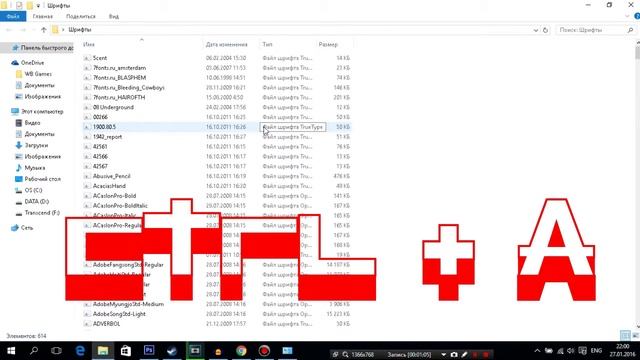Select AdobeMyungjoStd-Medium font file
Screen dimensions: 640x360
click(x=128, y=304)
